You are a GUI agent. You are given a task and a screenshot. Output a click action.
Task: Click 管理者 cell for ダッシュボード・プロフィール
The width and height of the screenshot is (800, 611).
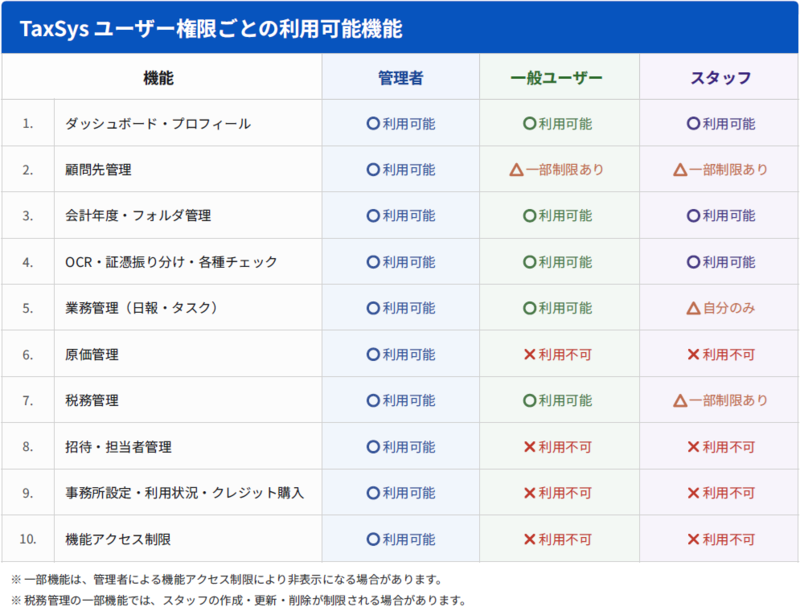(x=401, y=124)
